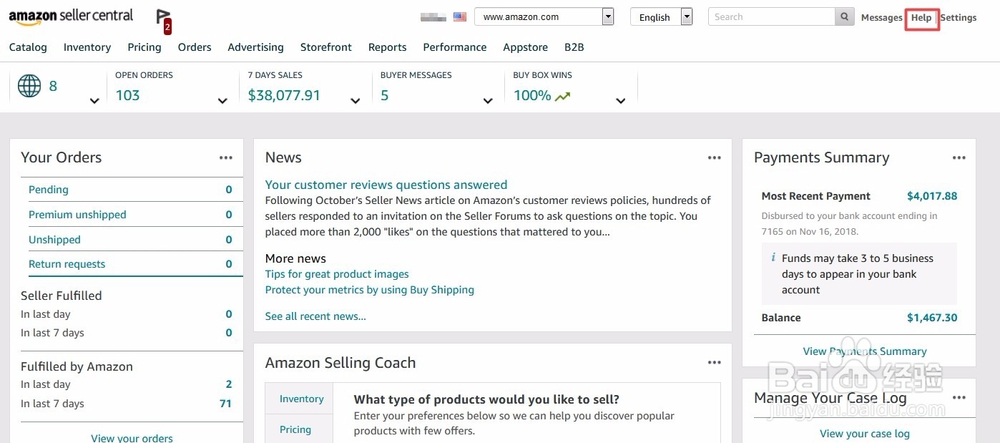Screen dimensions: 1000x443
Task: Open Payments Summary three-dot menu
Action: tap(959, 158)
